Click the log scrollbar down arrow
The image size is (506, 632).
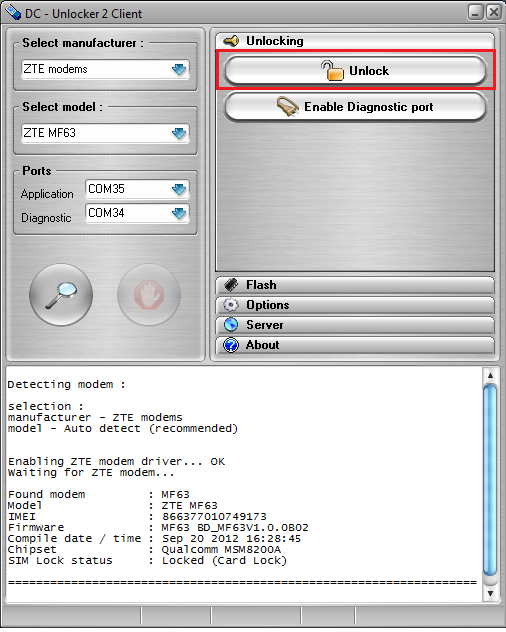click(x=490, y=593)
